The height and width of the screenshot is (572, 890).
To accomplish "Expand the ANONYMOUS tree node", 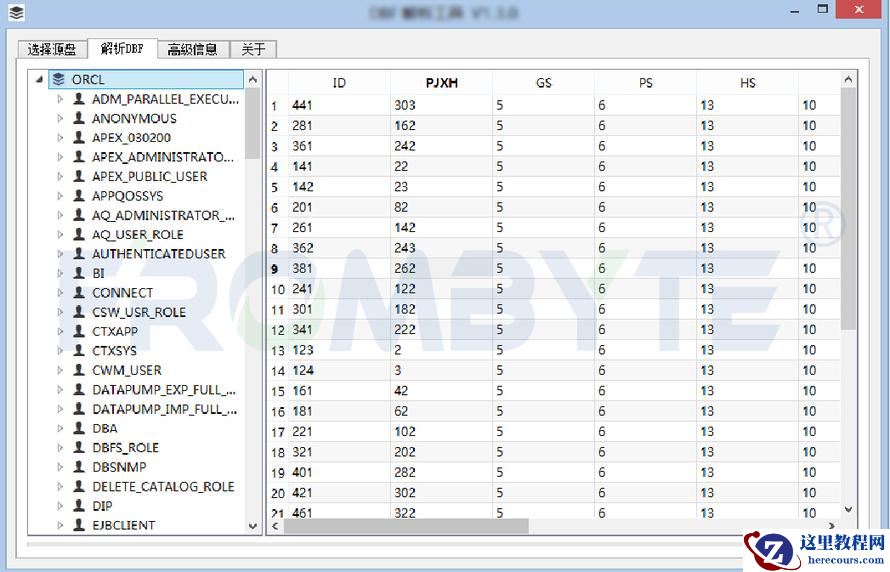I will [x=60, y=118].
